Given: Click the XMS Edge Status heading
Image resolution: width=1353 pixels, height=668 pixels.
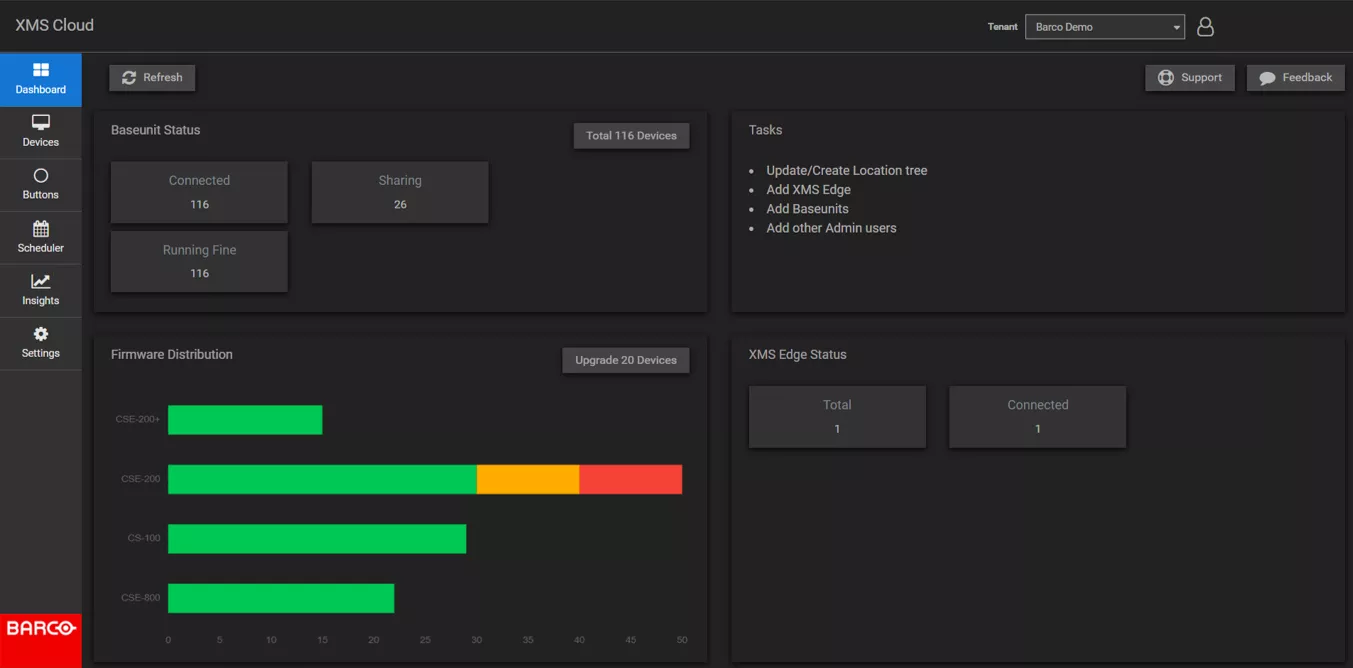Looking at the screenshot, I should tap(797, 354).
